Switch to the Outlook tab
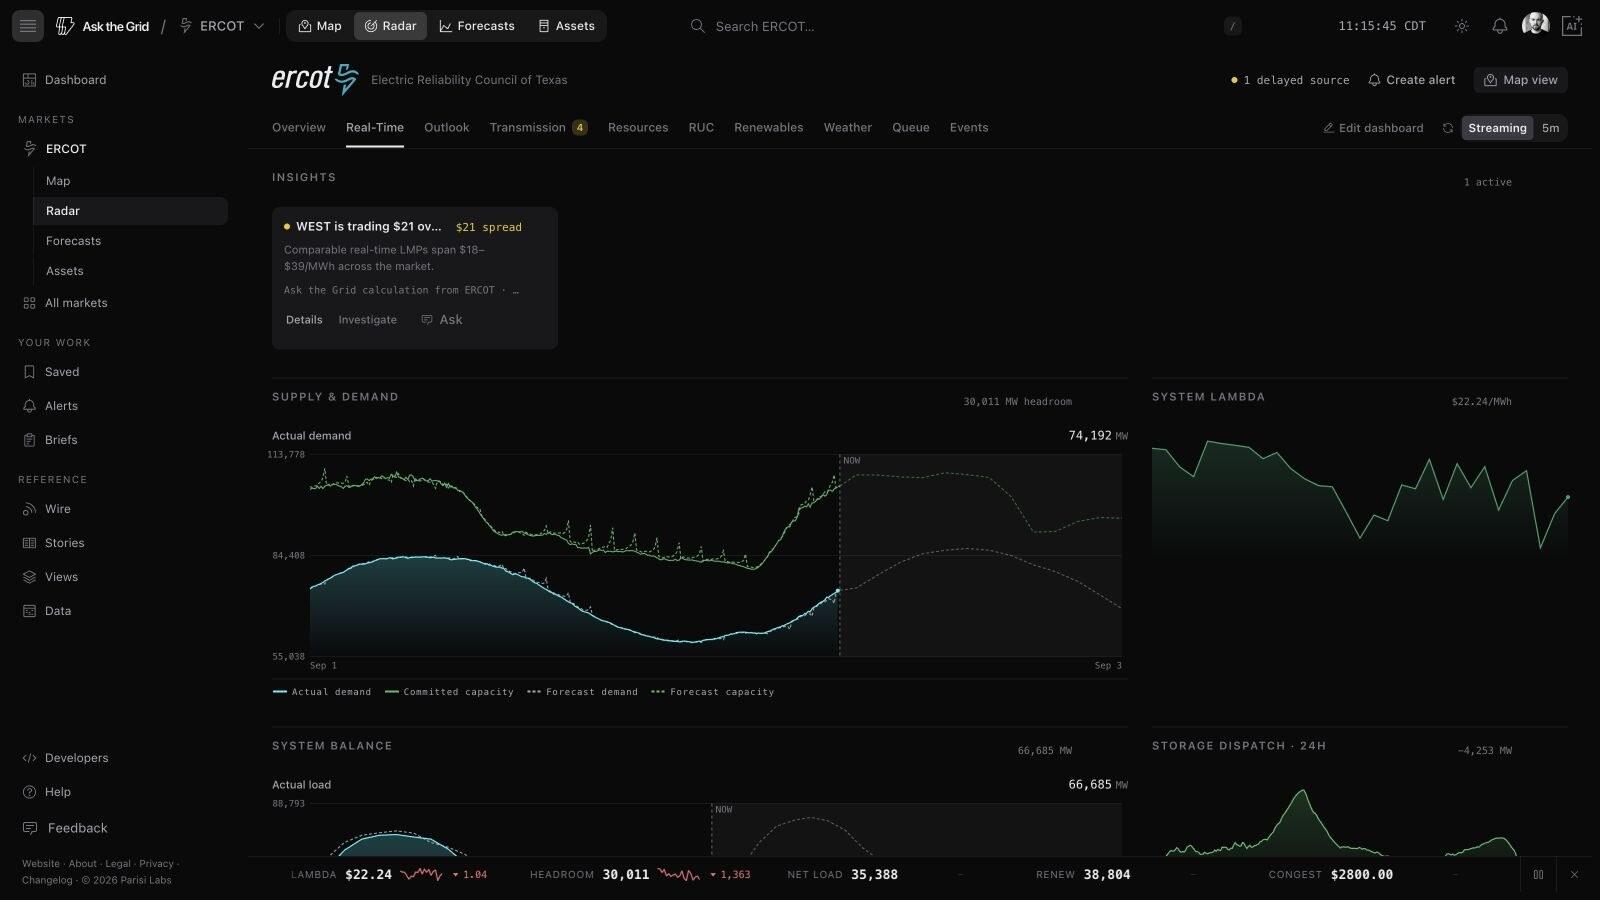The image size is (1600, 900). point(446,128)
